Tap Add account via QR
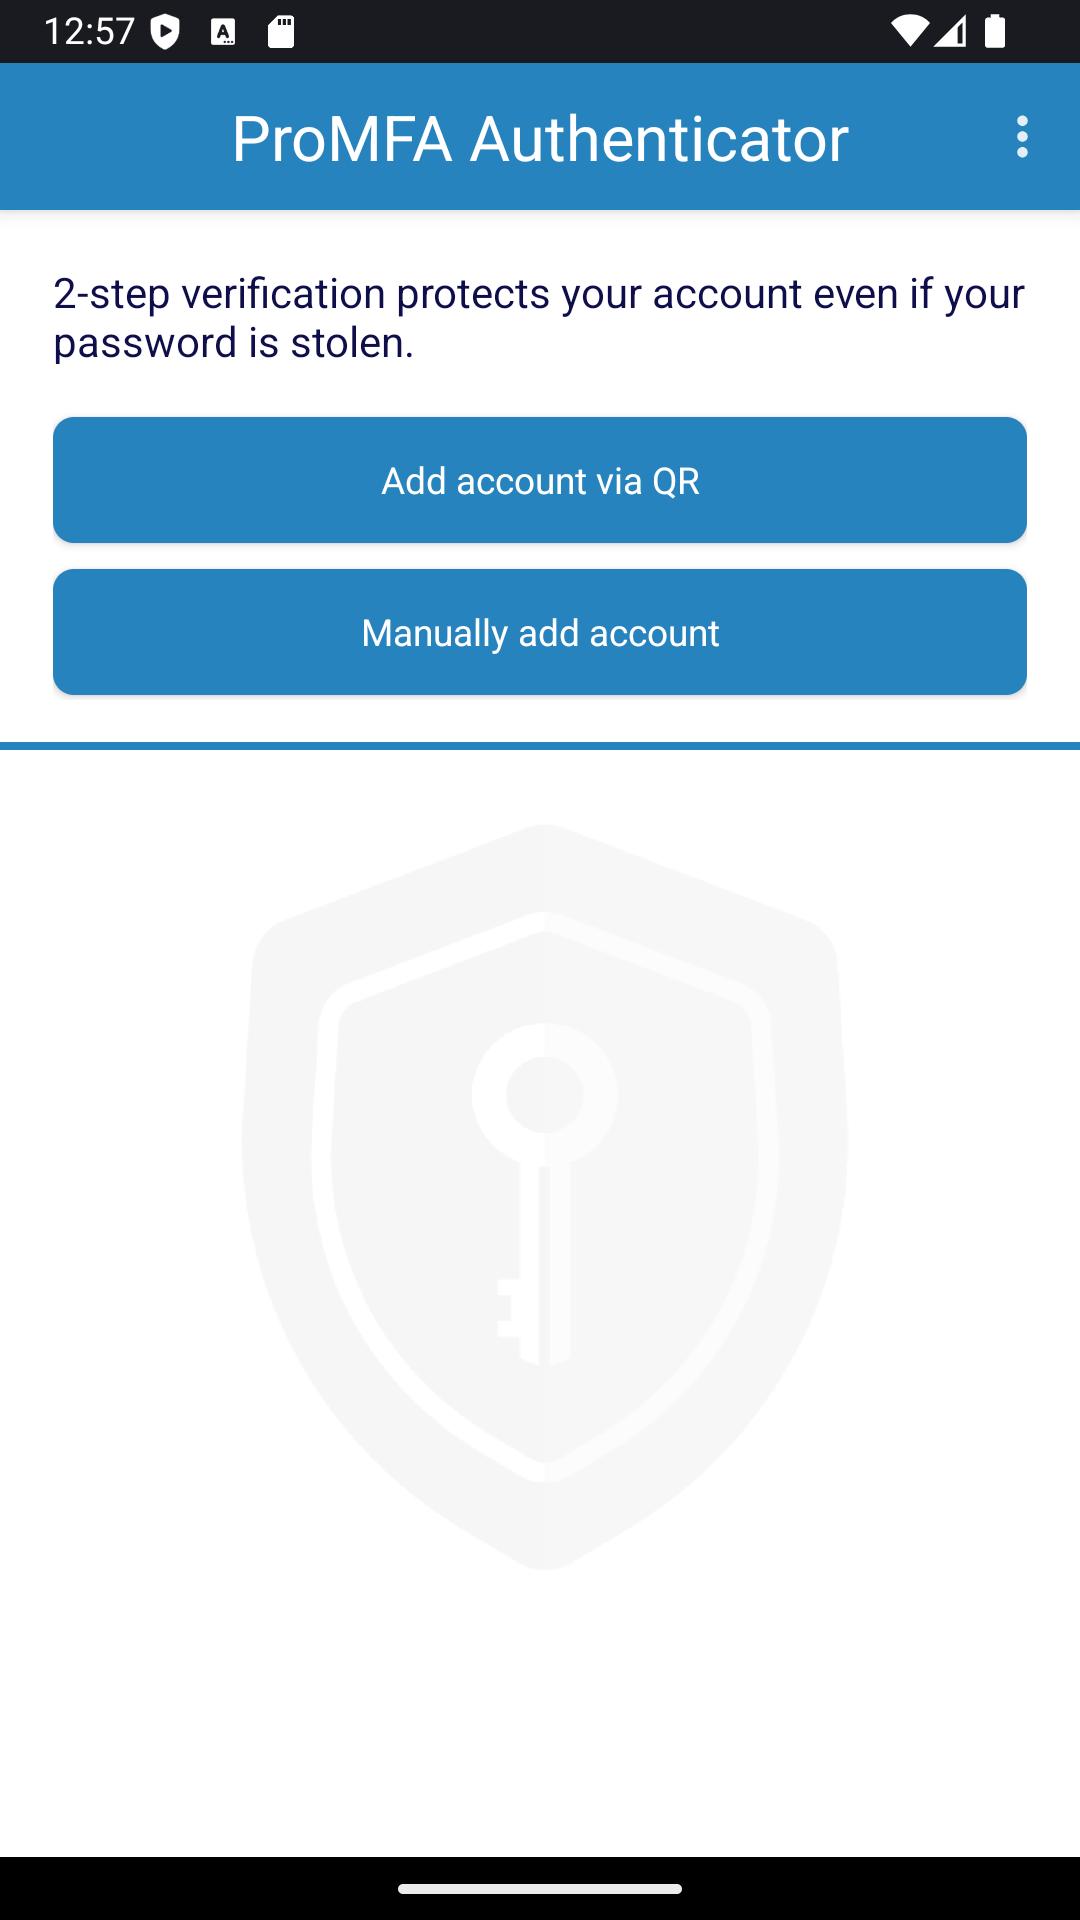The image size is (1080, 1920). coord(540,480)
